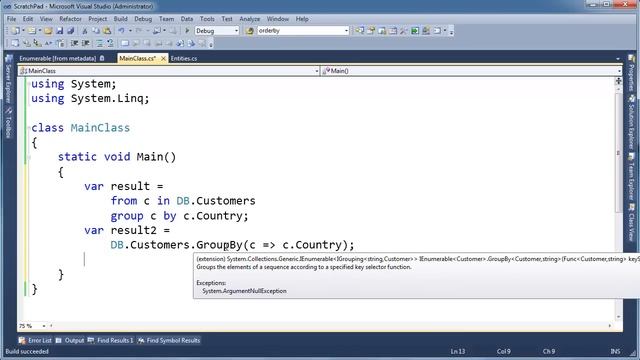This screenshot has width=640, height=360.
Task: Click the Add New Item toolbar icon
Action: [32, 31]
